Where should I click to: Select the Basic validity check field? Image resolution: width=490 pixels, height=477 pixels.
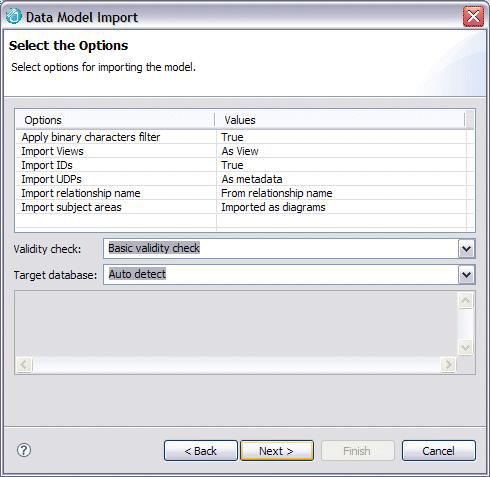click(x=281, y=249)
